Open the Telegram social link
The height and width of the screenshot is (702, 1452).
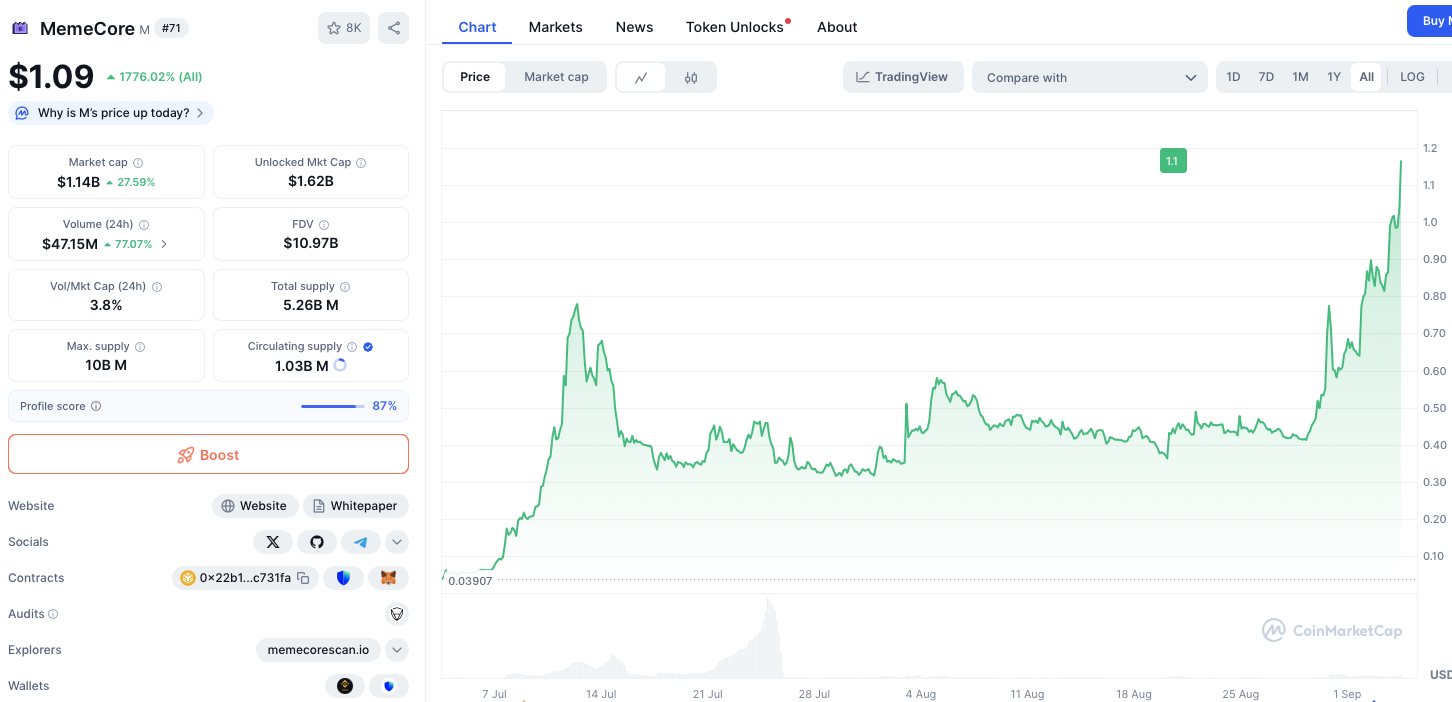361,542
